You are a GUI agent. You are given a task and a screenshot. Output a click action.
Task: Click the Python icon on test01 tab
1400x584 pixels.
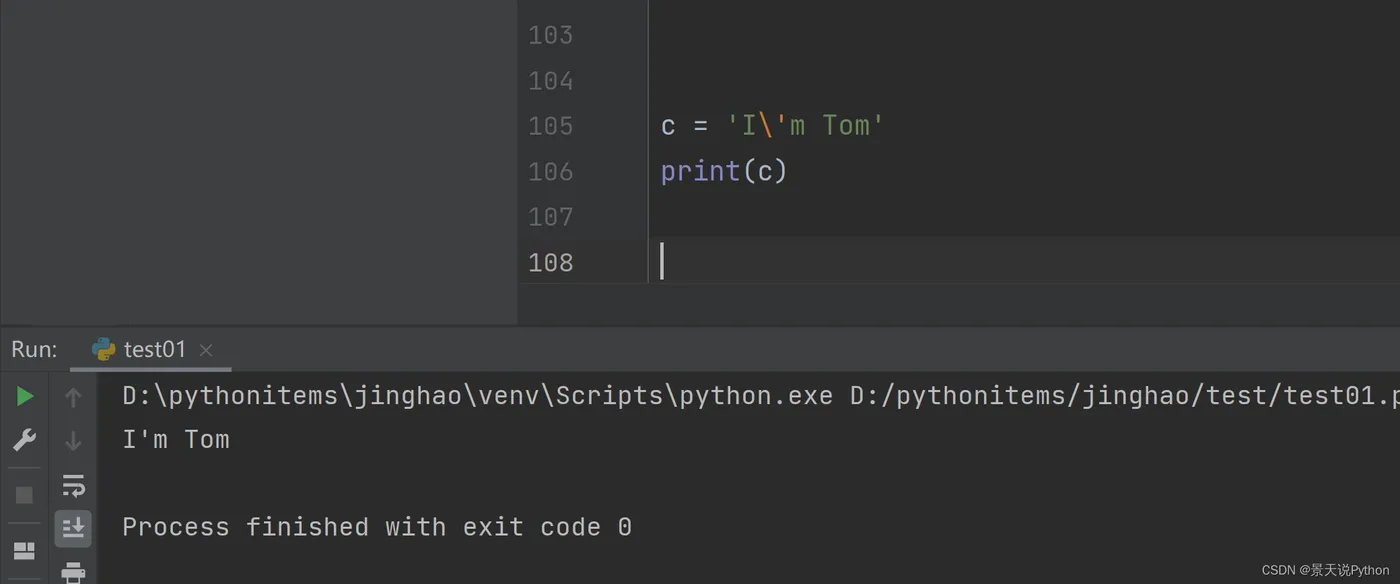[103, 349]
